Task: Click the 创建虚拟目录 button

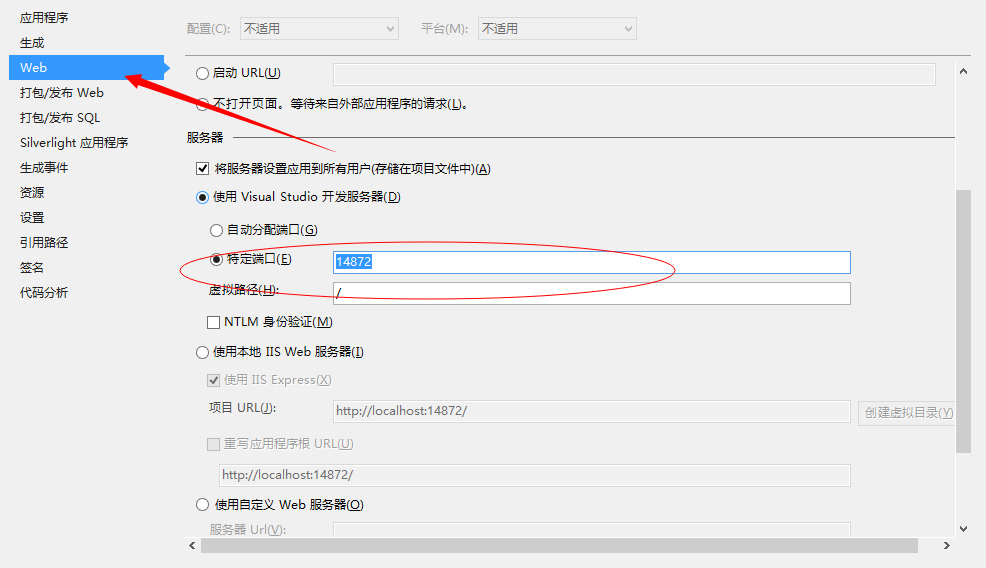Action: click(x=907, y=413)
